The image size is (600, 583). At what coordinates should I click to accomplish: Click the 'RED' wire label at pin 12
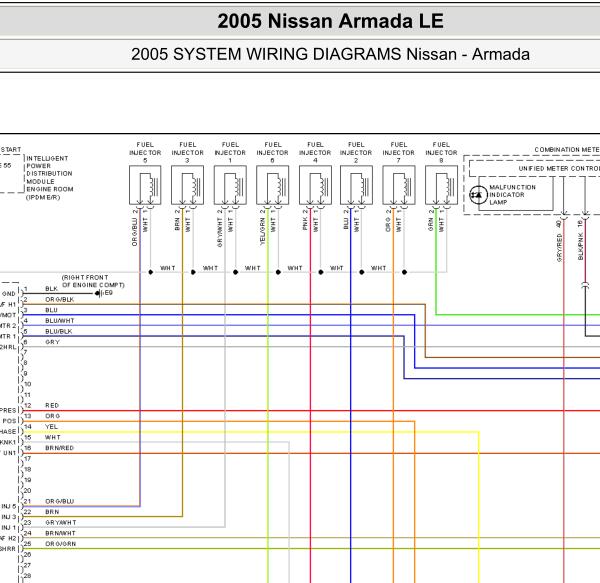52,405
